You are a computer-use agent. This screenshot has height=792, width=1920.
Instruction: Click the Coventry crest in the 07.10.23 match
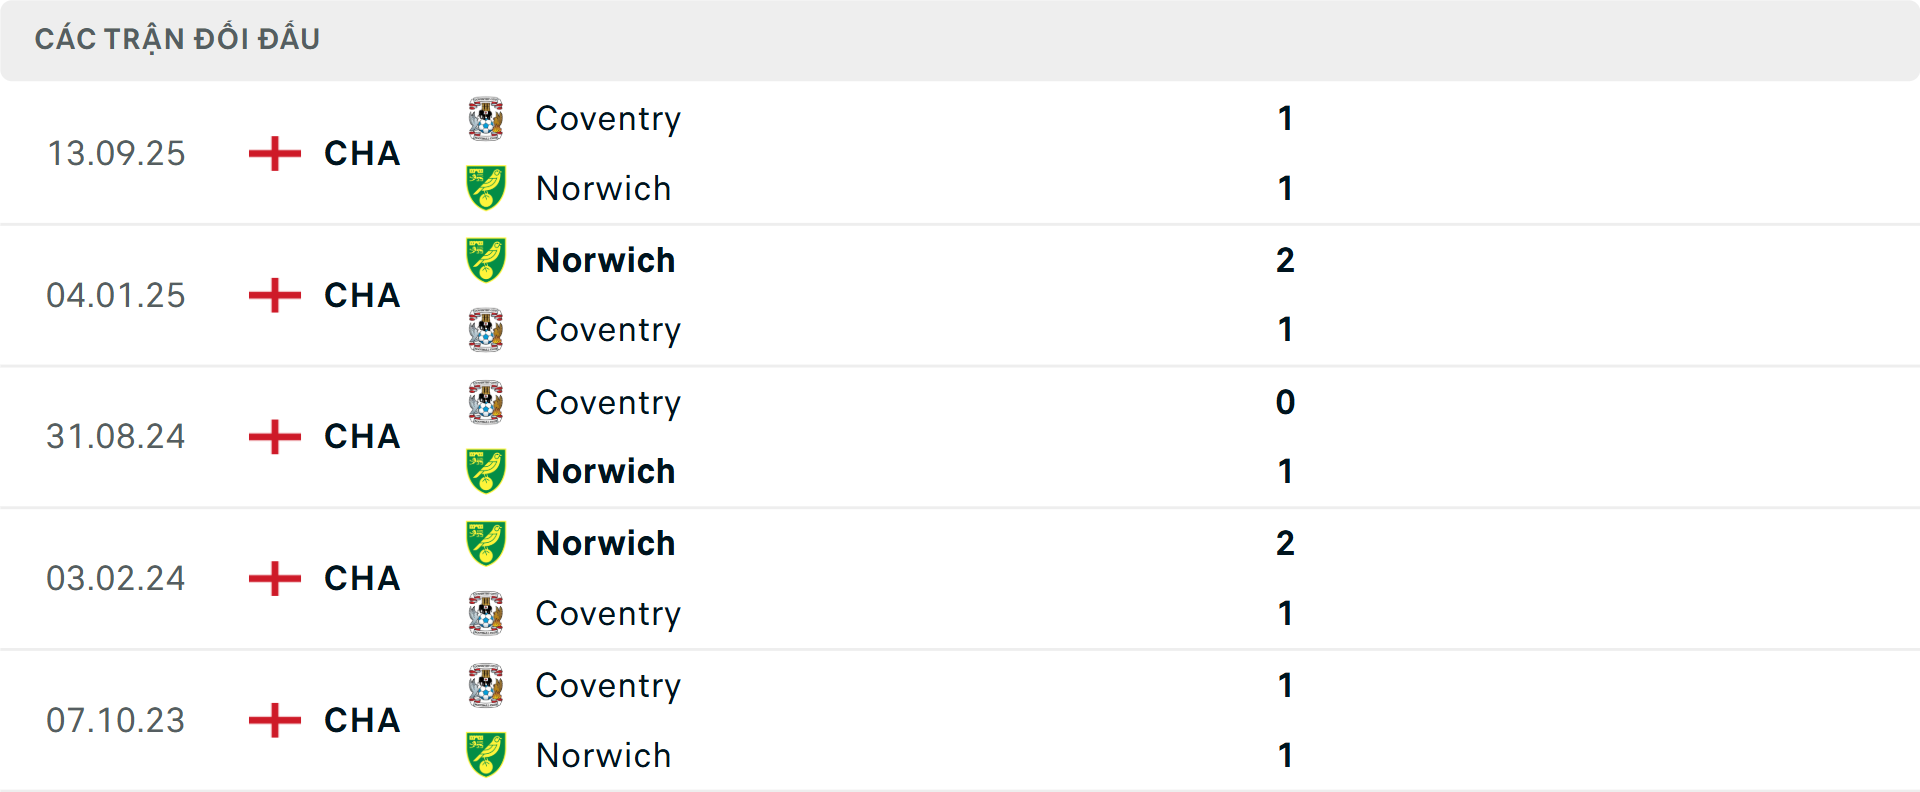486,686
